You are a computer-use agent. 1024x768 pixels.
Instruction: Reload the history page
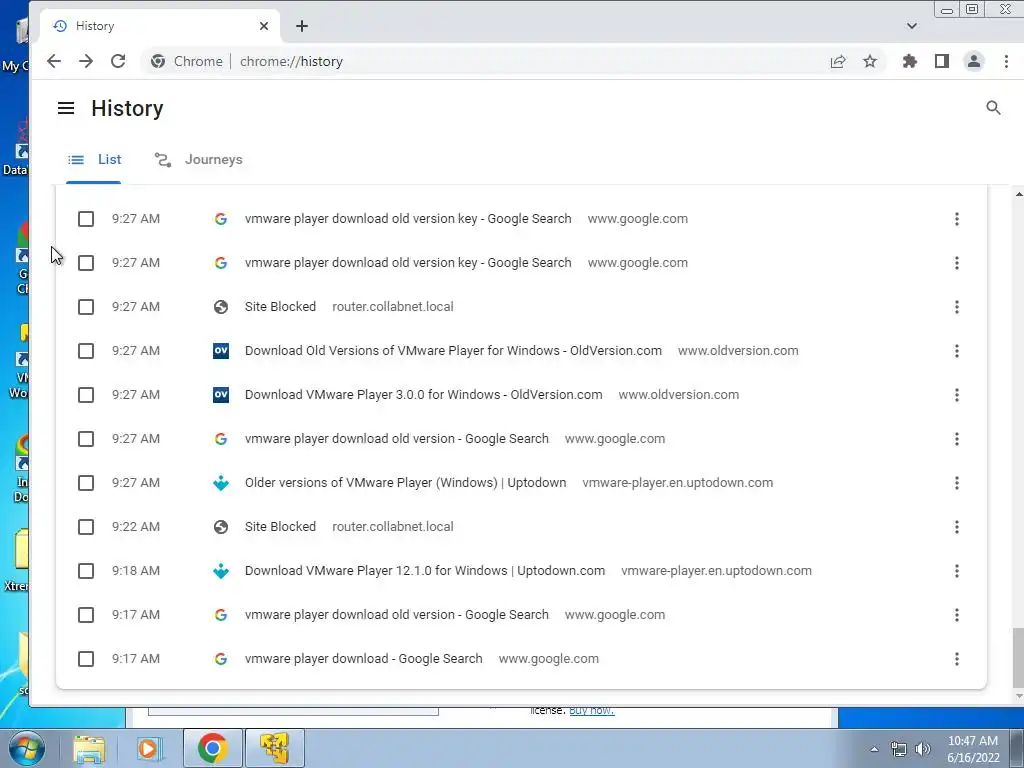tap(118, 61)
